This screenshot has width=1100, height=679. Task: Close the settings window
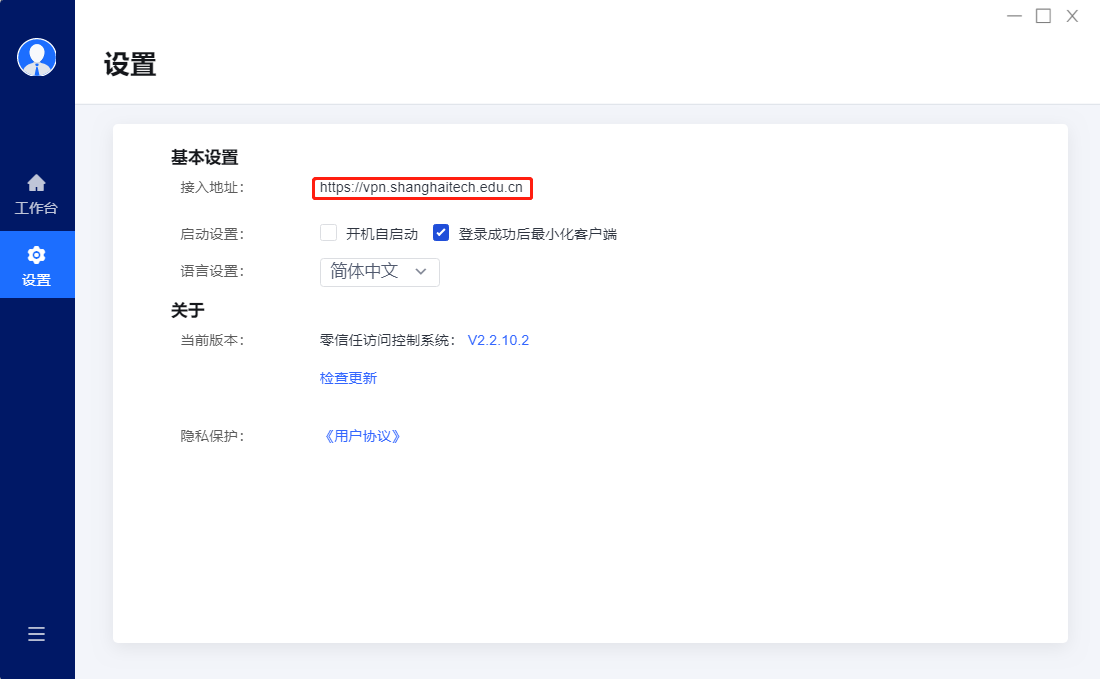(1072, 16)
